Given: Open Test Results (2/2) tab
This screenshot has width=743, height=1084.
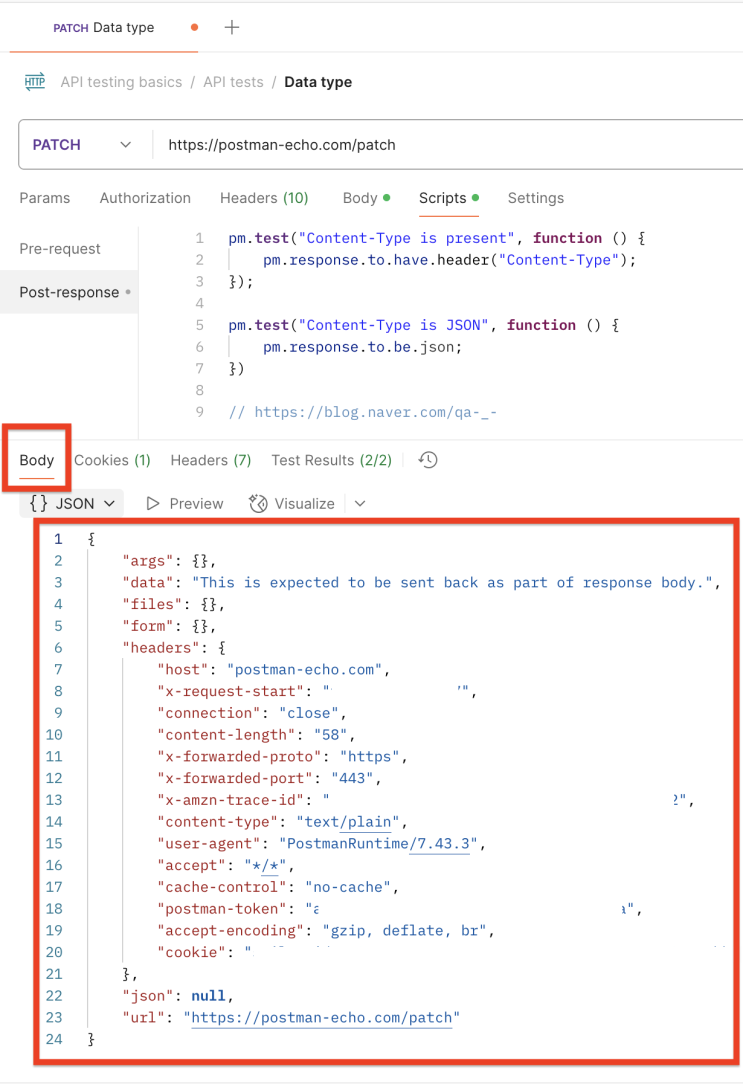Looking at the screenshot, I should pos(332,460).
